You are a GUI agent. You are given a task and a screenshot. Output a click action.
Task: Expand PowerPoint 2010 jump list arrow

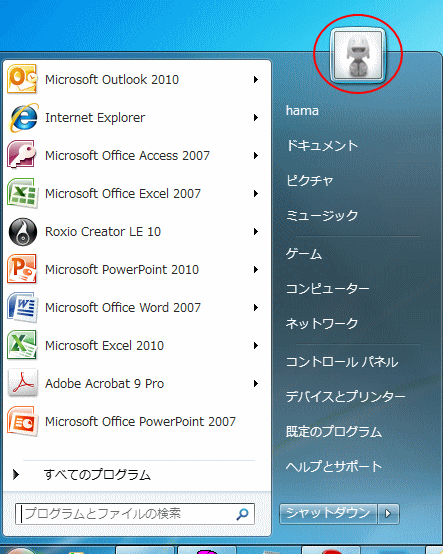point(256,270)
